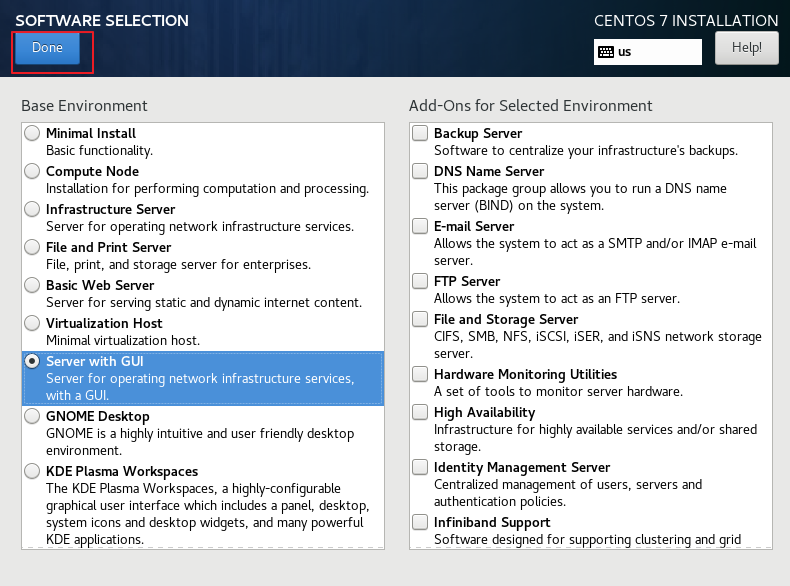This screenshot has width=790, height=586.
Task: Check Identity Management Server checkbox
Action: click(420, 467)
